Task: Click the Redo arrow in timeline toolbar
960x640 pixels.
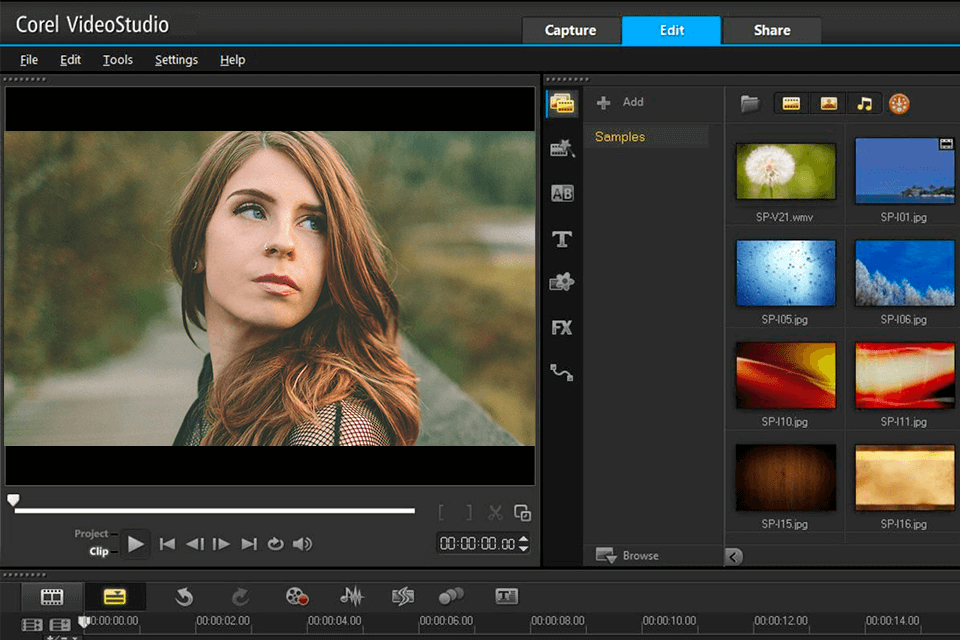Action: click(x=240, y=597)
